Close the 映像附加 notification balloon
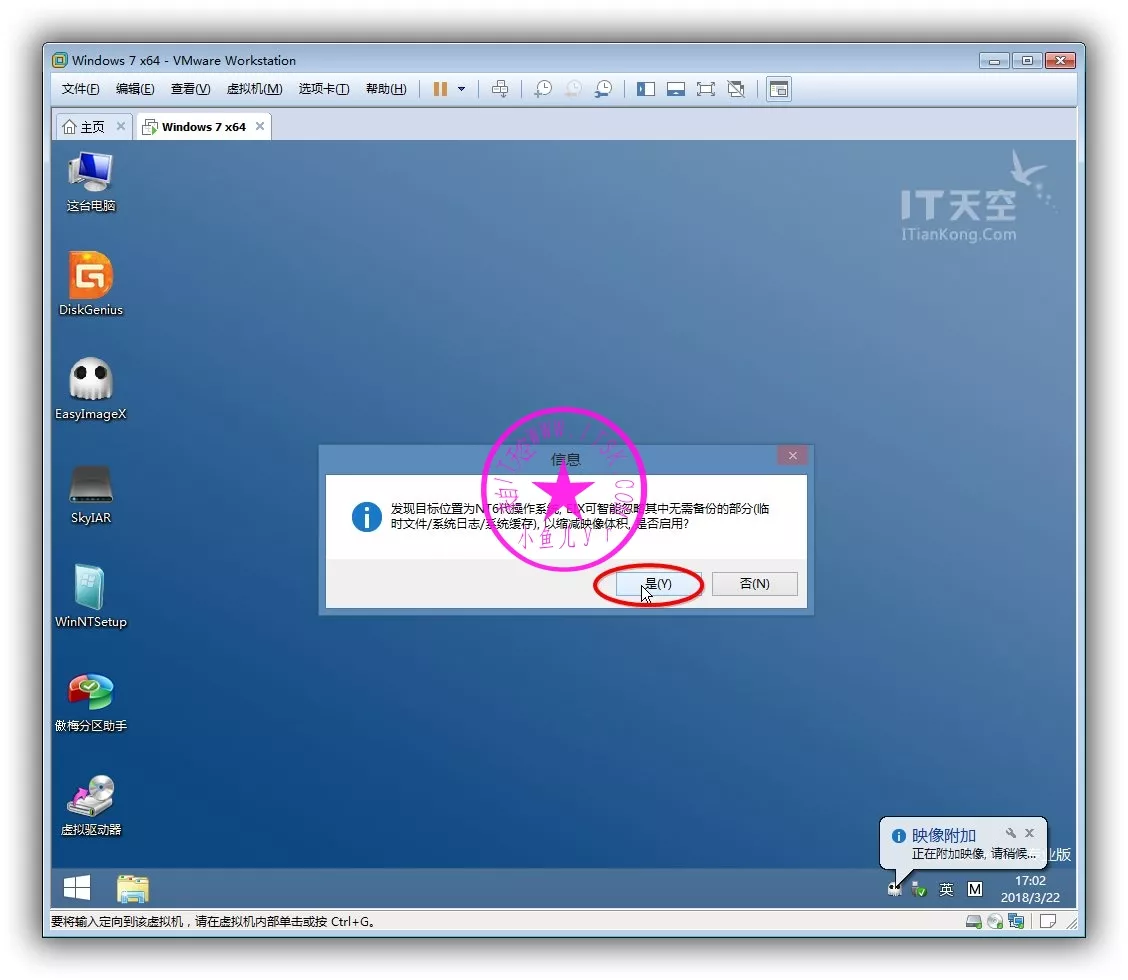 tap(1031, 832)
